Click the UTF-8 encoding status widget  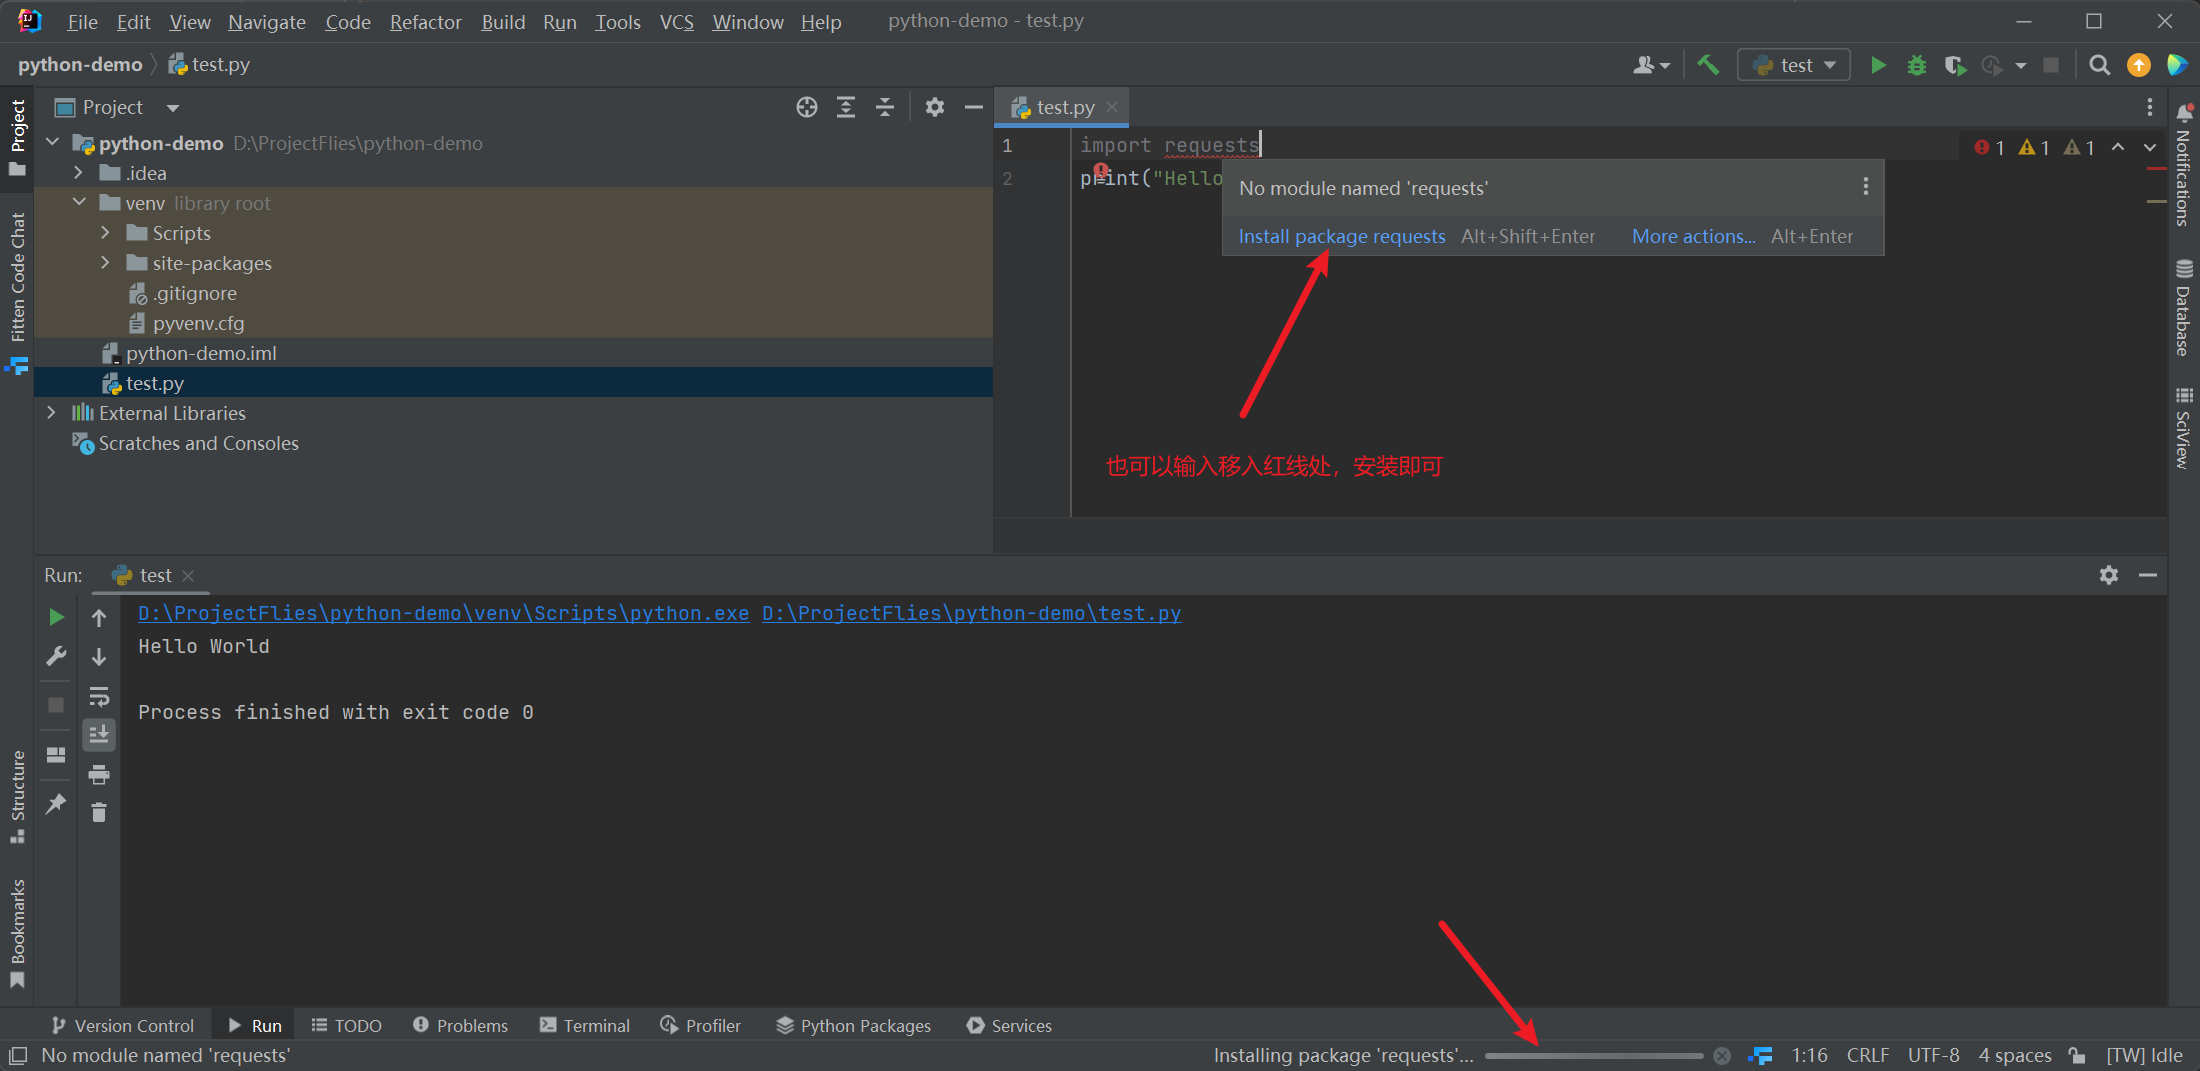click(1933, 1056)
